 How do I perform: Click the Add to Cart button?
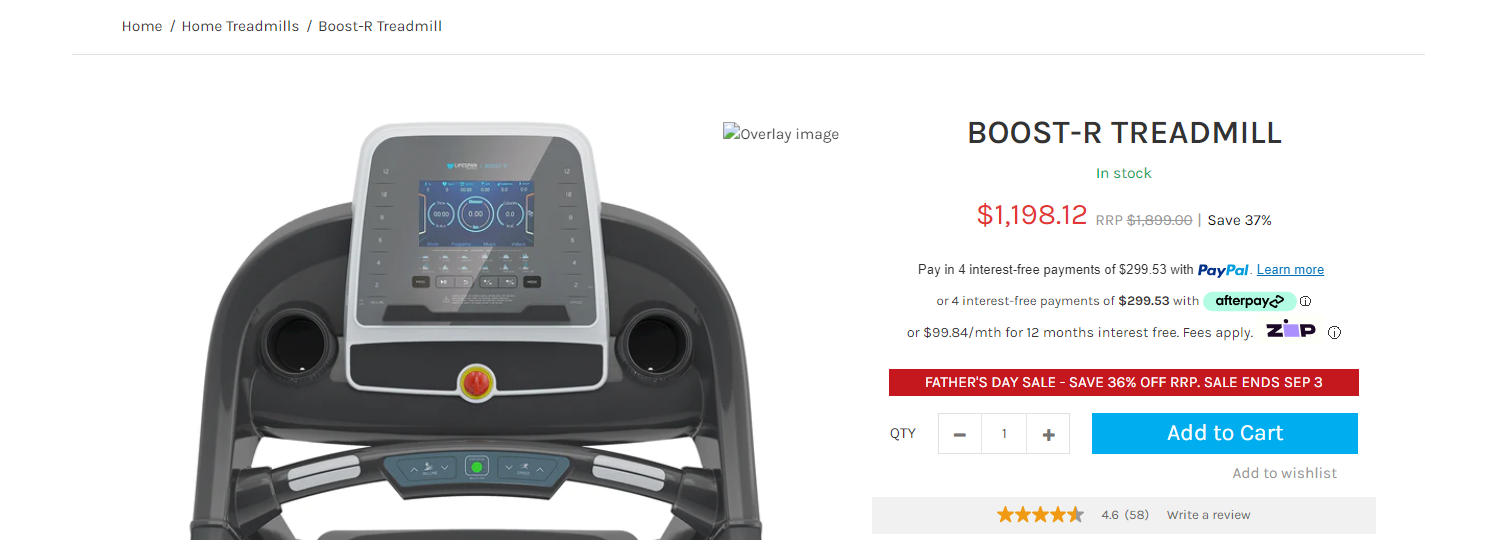point(1225,433)
